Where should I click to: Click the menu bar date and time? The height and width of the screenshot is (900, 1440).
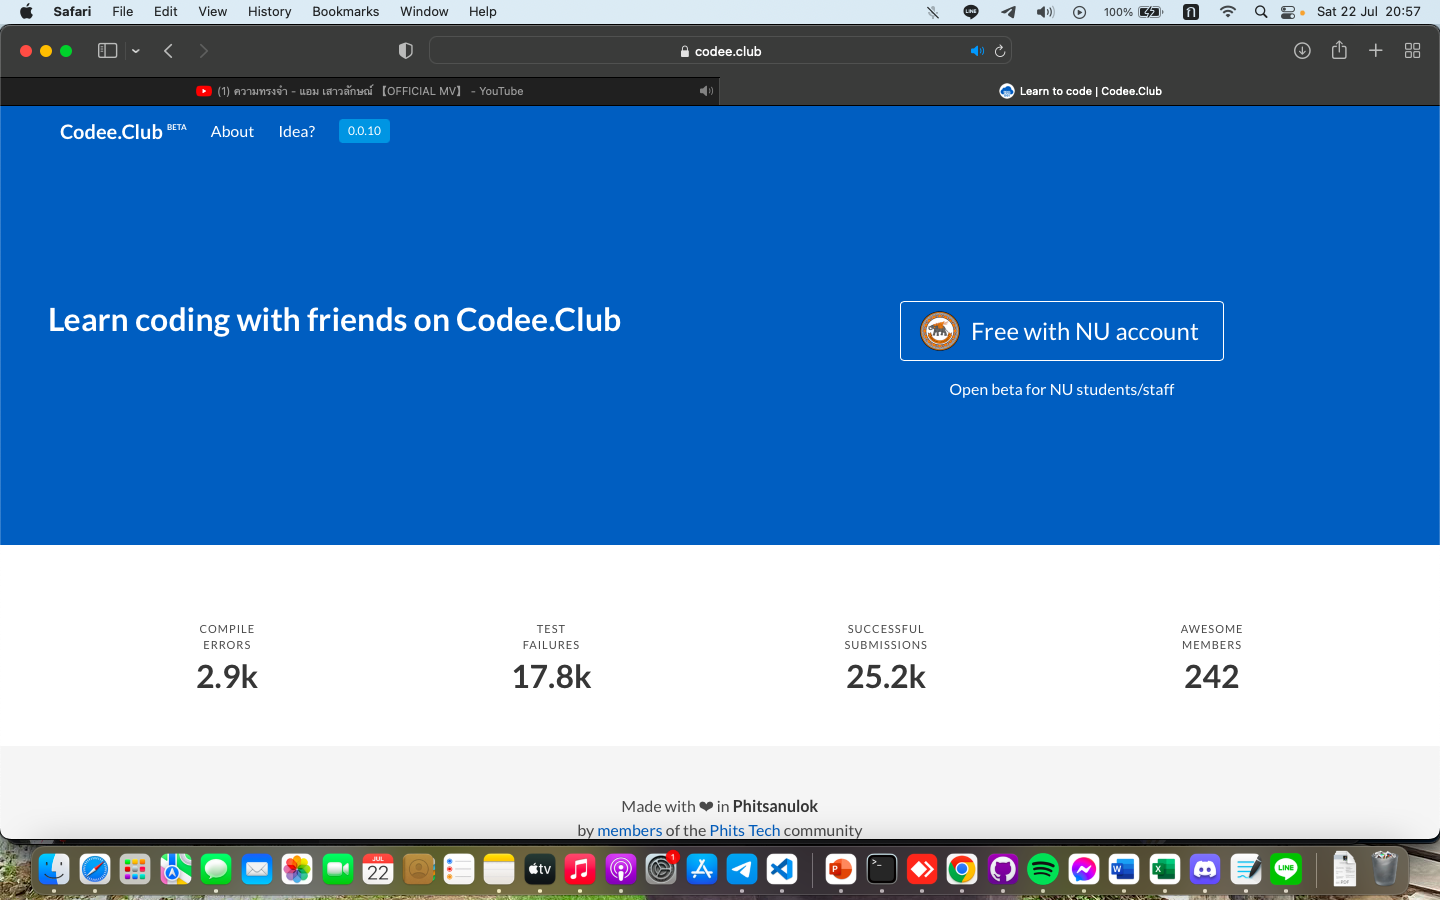click(1369, 12)
